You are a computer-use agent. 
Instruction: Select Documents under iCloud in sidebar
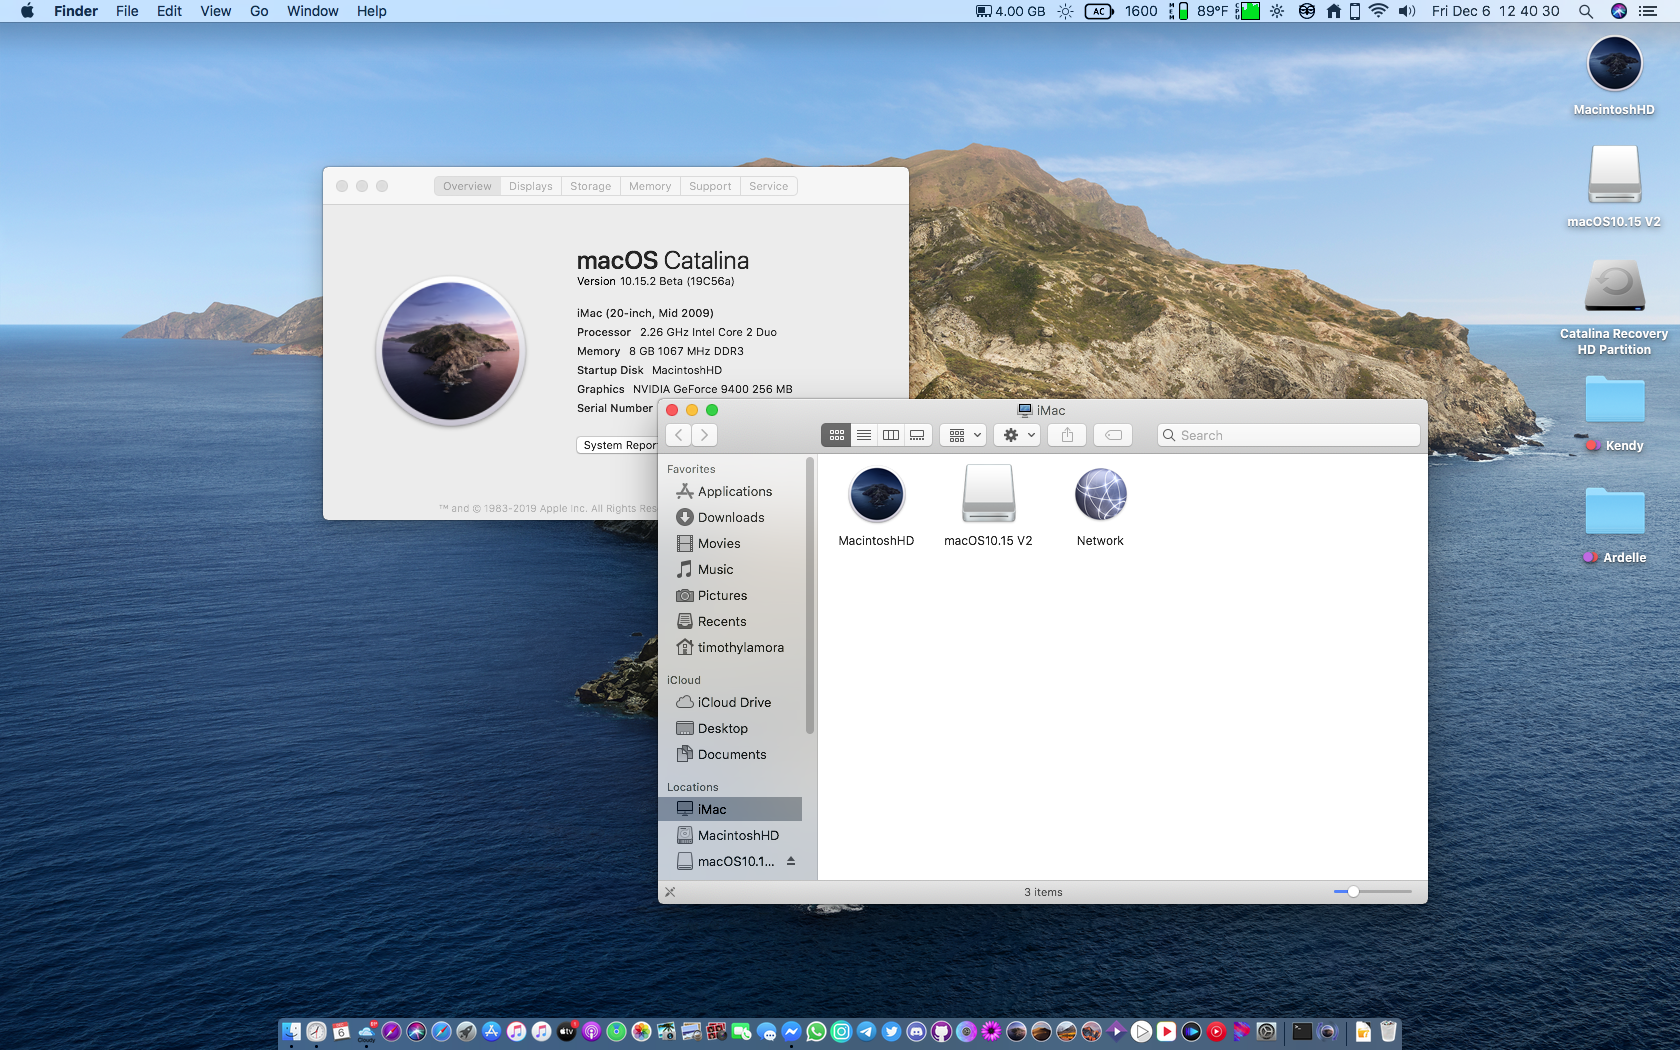click(721, 754)
